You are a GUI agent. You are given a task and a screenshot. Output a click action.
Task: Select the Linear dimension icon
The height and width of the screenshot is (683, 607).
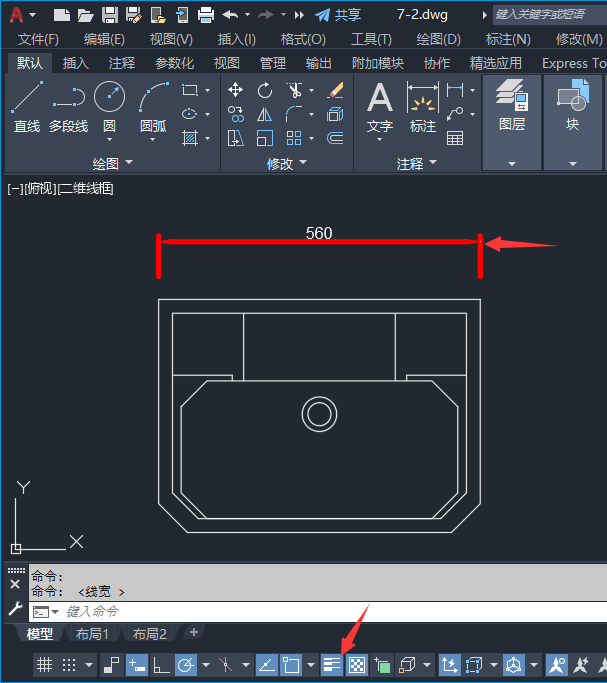(455, 90)
